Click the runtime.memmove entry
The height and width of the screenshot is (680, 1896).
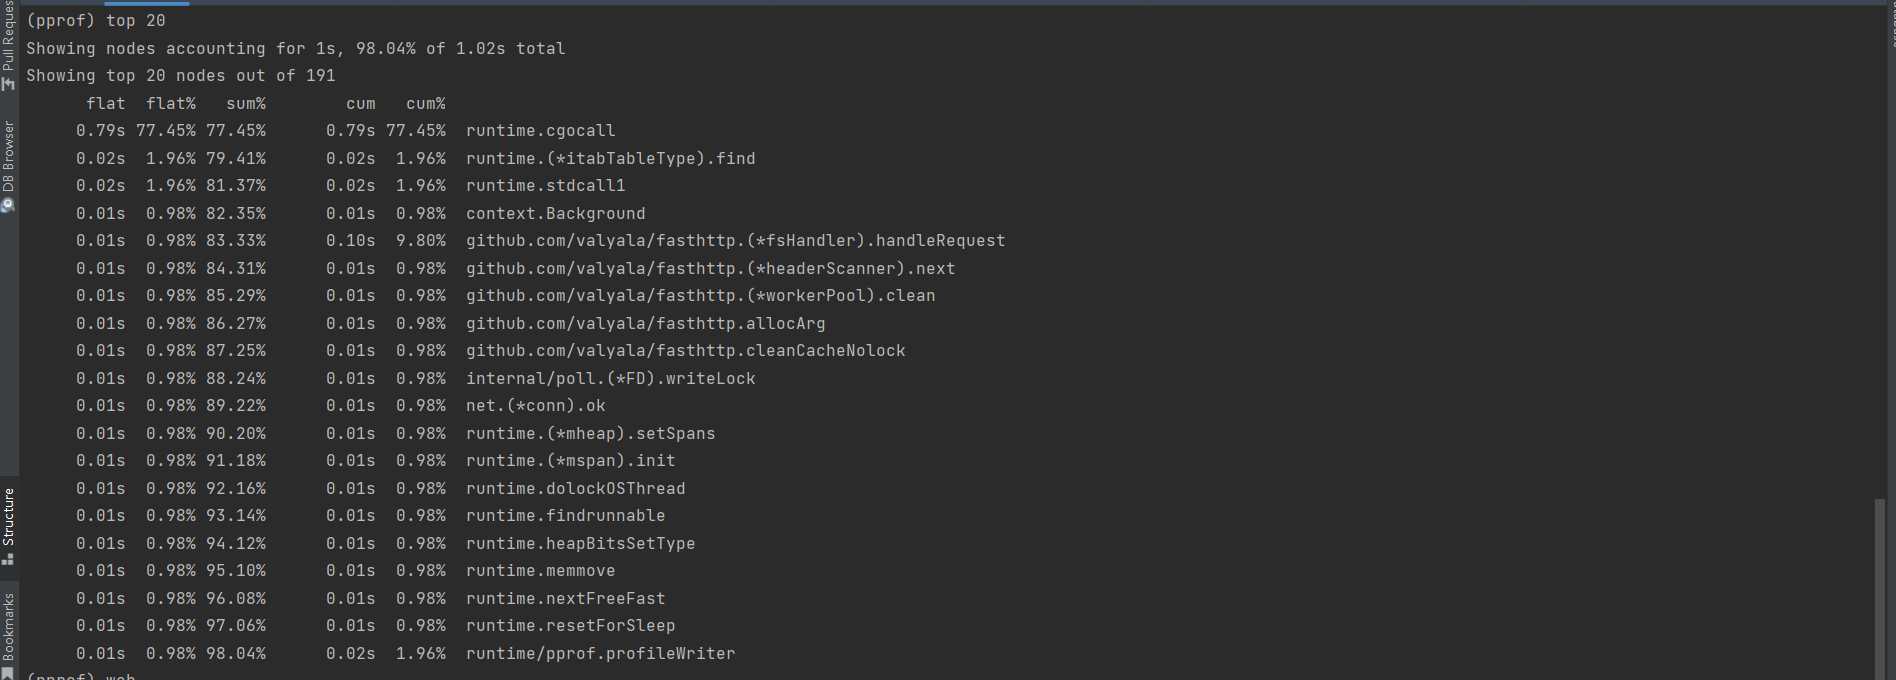[x=540, y=571]
